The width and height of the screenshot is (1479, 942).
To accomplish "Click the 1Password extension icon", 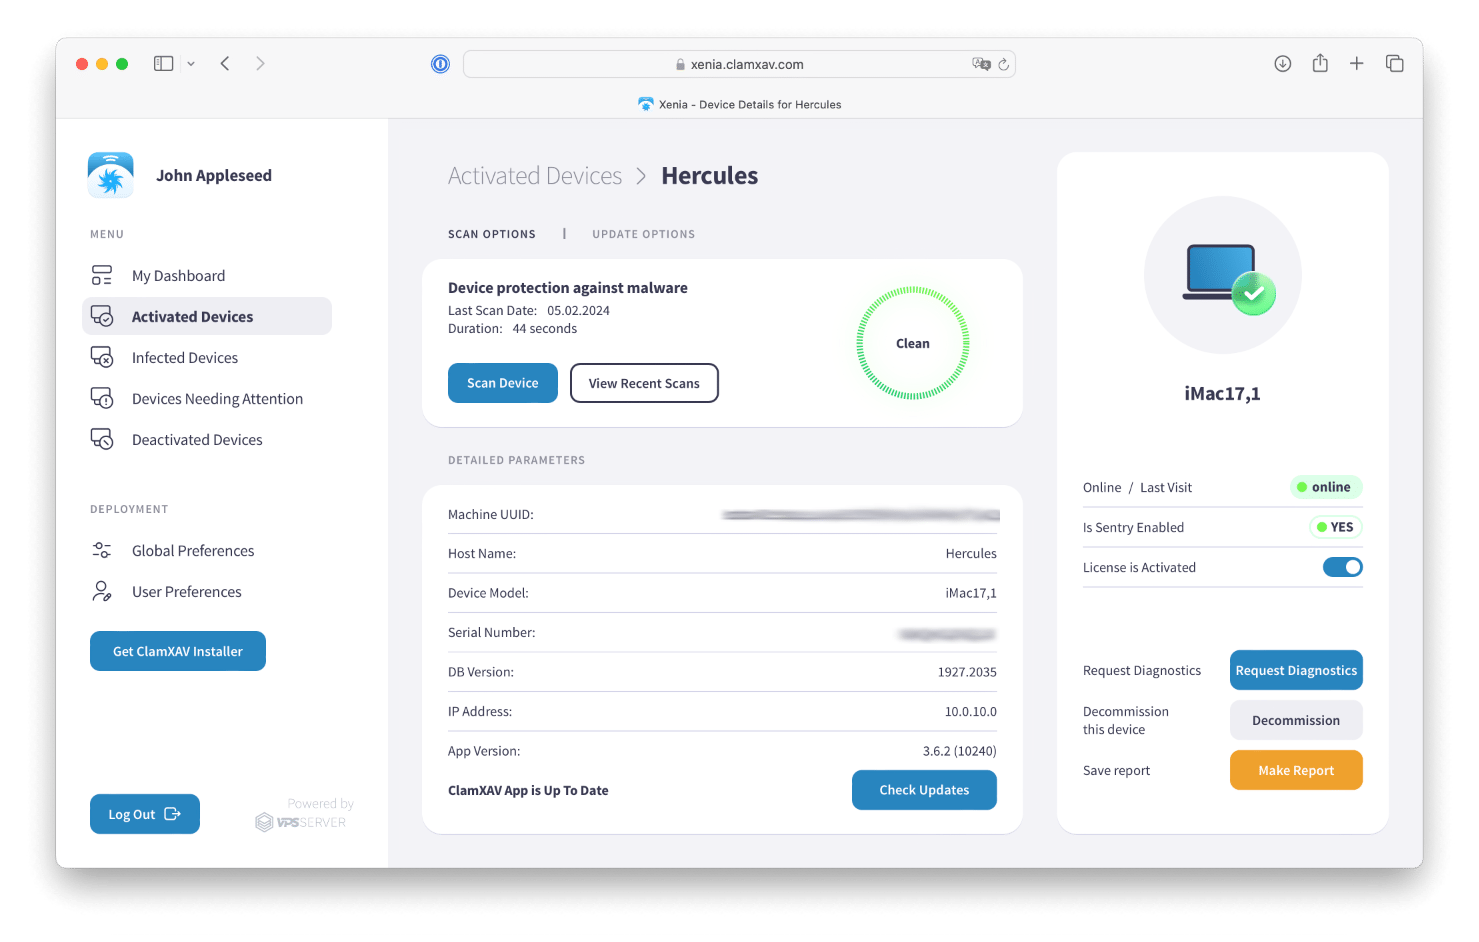I will pos(440,64).
